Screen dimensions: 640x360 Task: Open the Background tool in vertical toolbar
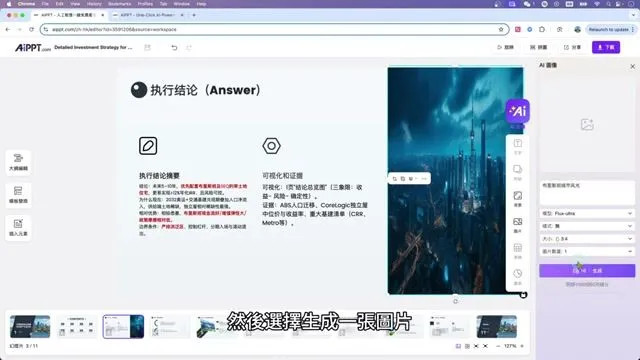(x=518, y=198)
